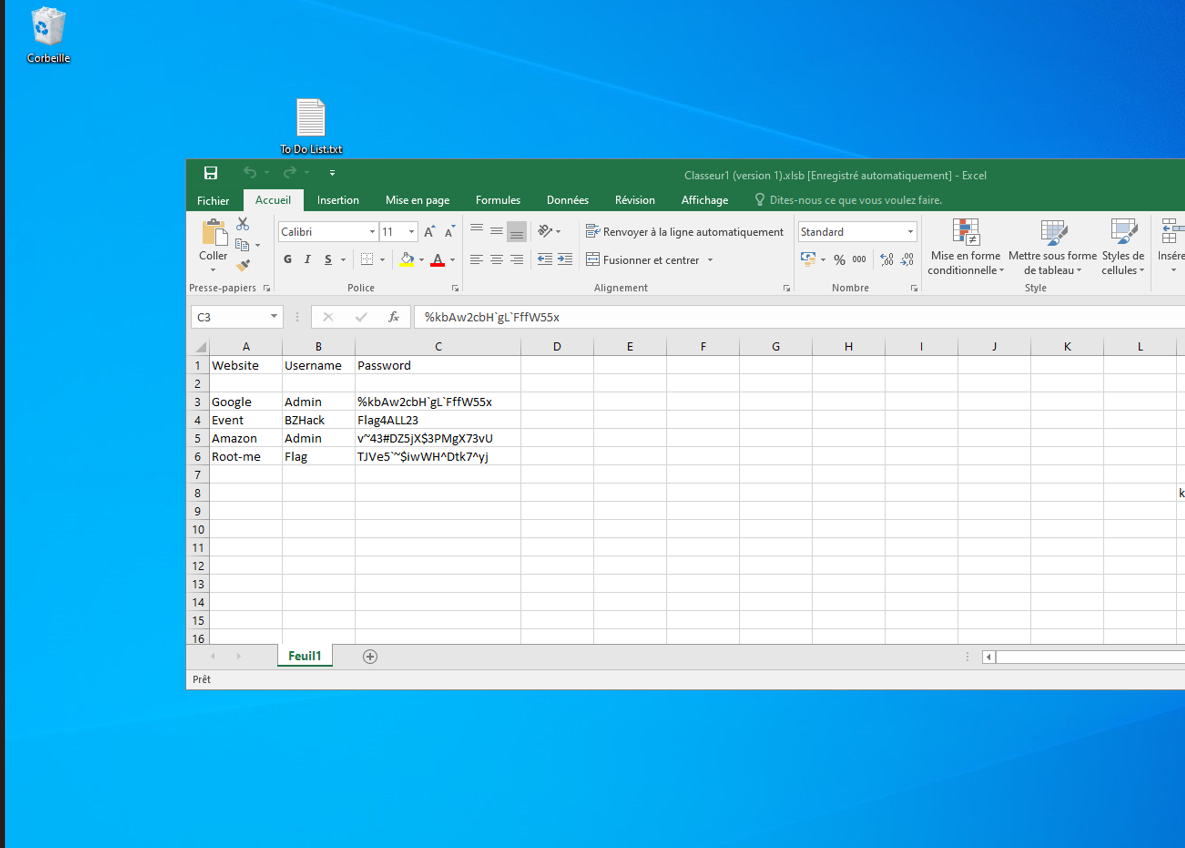Screen dimensions: 1185x848
Task: Select bottom vertical alignment icon
Action: point(517,231)
